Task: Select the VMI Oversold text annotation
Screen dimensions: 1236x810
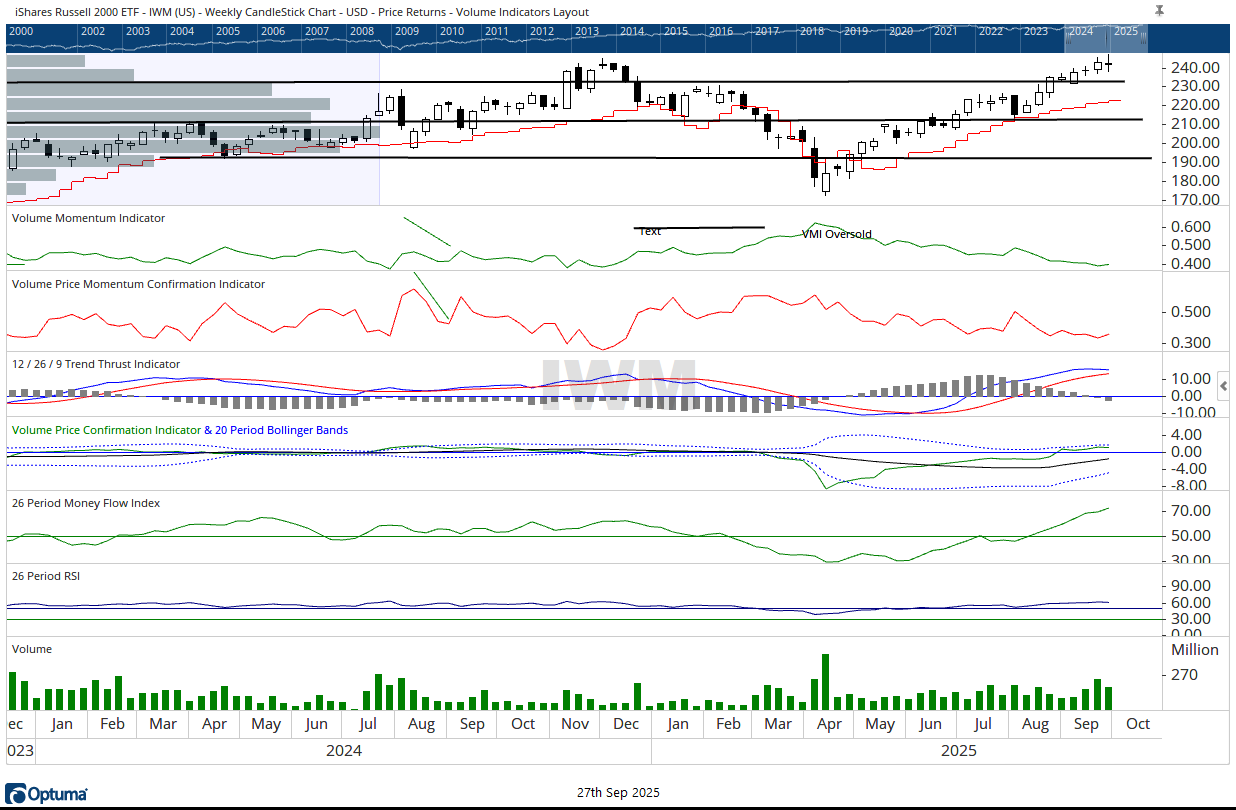Action: pyautogui.click(x=836, y=235)
